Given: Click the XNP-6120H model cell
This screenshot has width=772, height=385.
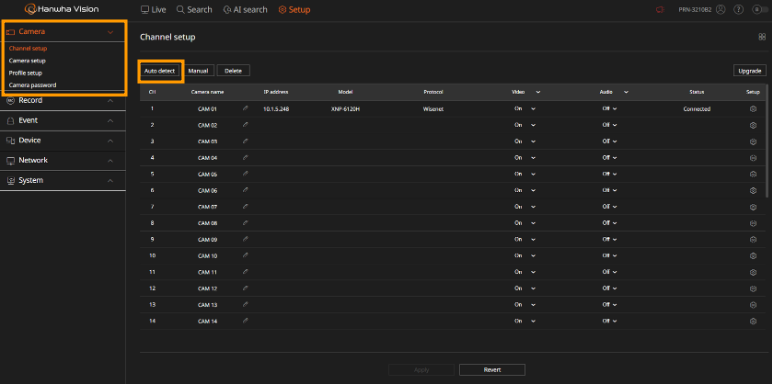Looking at the screenshot, I should point(346,109).
